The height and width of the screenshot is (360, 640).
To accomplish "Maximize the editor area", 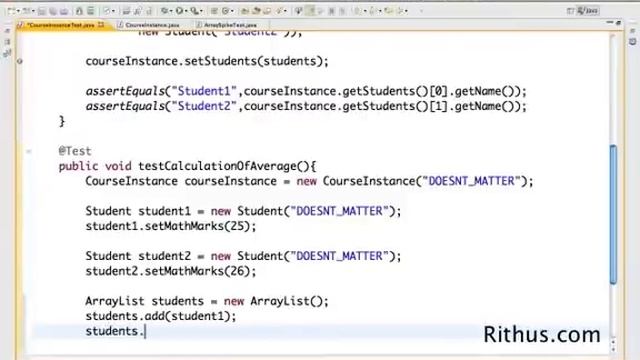I will (618, 23).
